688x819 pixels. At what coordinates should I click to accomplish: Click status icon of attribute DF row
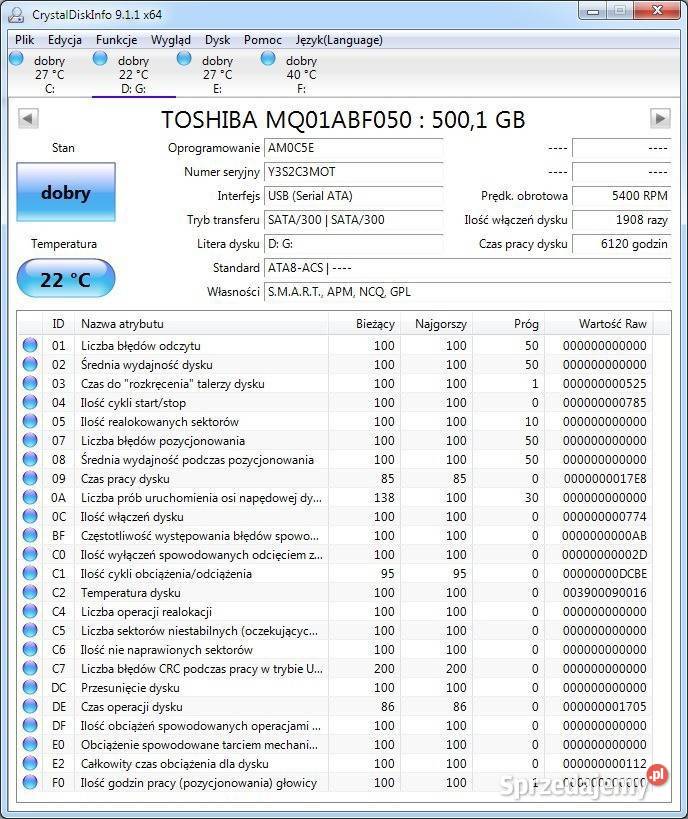[30, 726]
